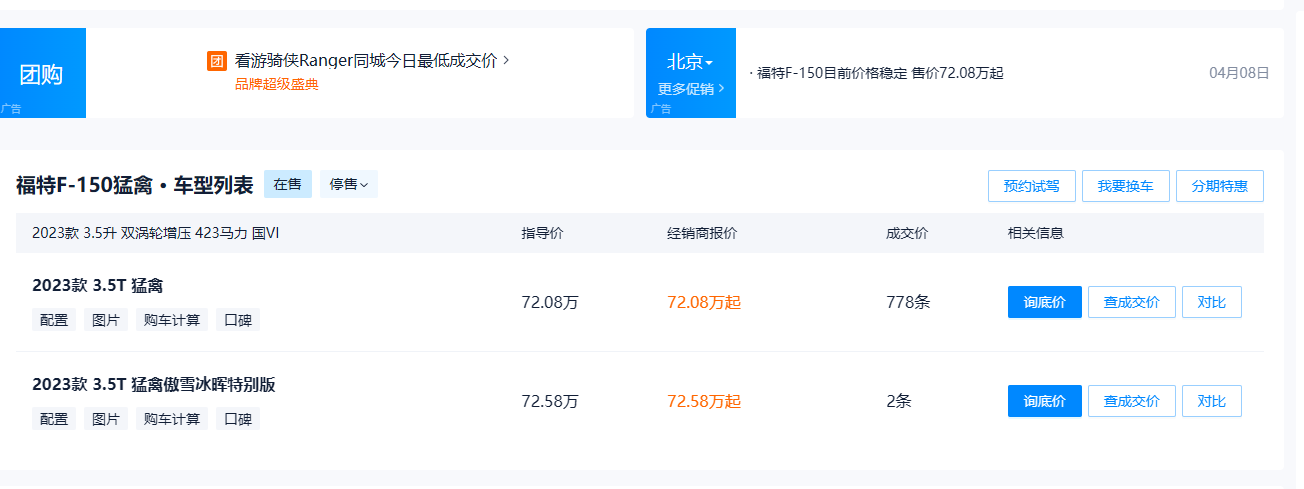
Task: Click 查成交价 for 猛禽傲雪冰晖特别版
Action: (x=1131, y=401)
